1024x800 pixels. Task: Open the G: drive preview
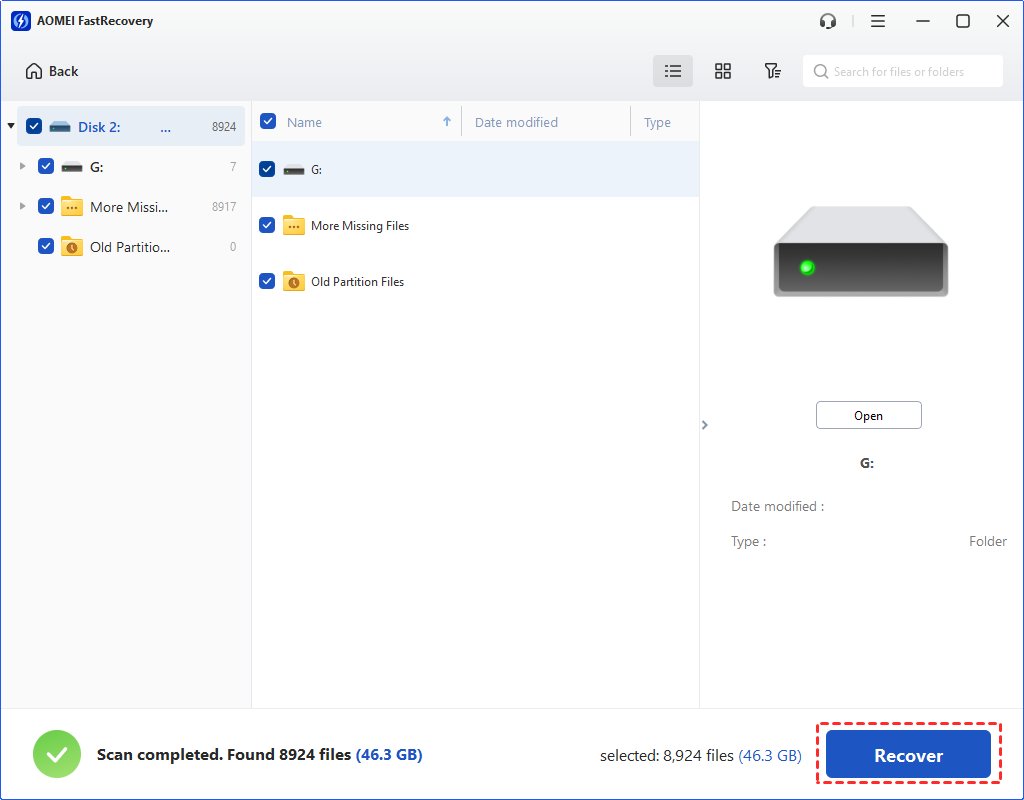pyautogui.click(x=868, y=414)
